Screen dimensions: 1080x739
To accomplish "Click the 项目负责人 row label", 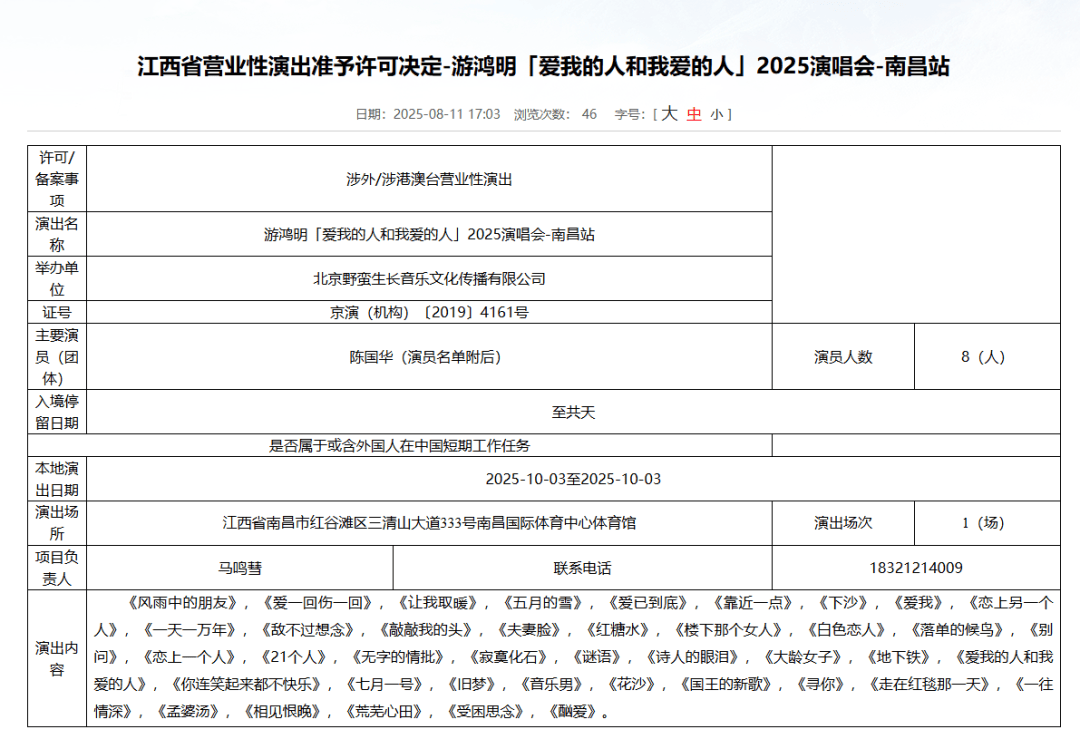I will 57,568.
